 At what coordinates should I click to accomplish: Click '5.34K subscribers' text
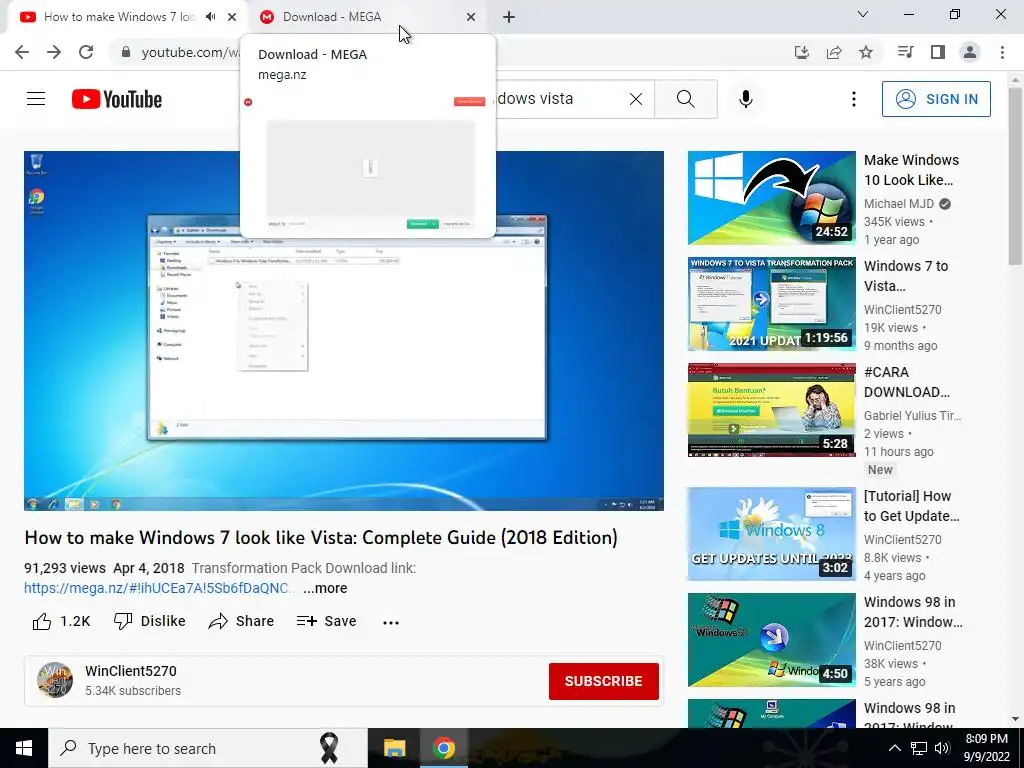[x=133, y=691]
